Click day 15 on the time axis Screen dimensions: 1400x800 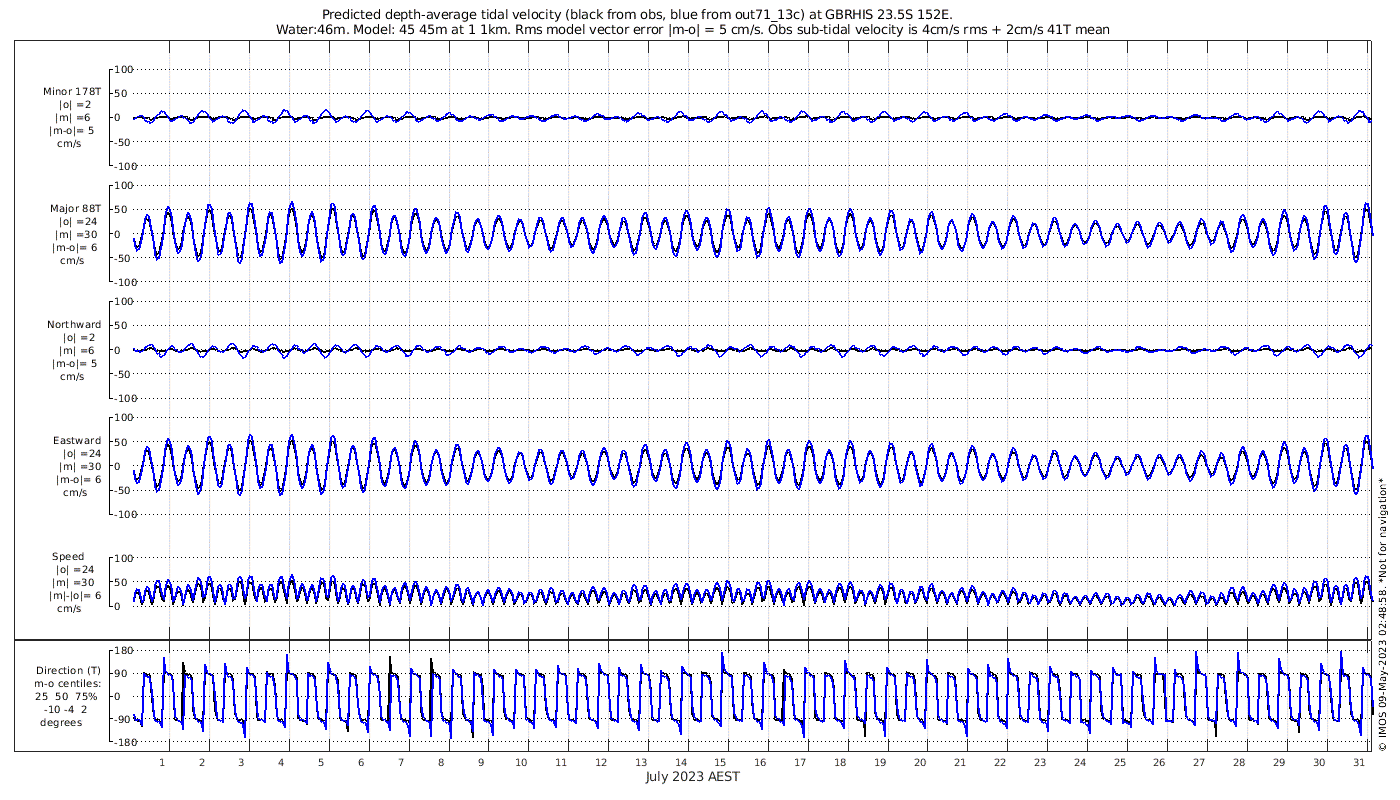click(721, 762)
